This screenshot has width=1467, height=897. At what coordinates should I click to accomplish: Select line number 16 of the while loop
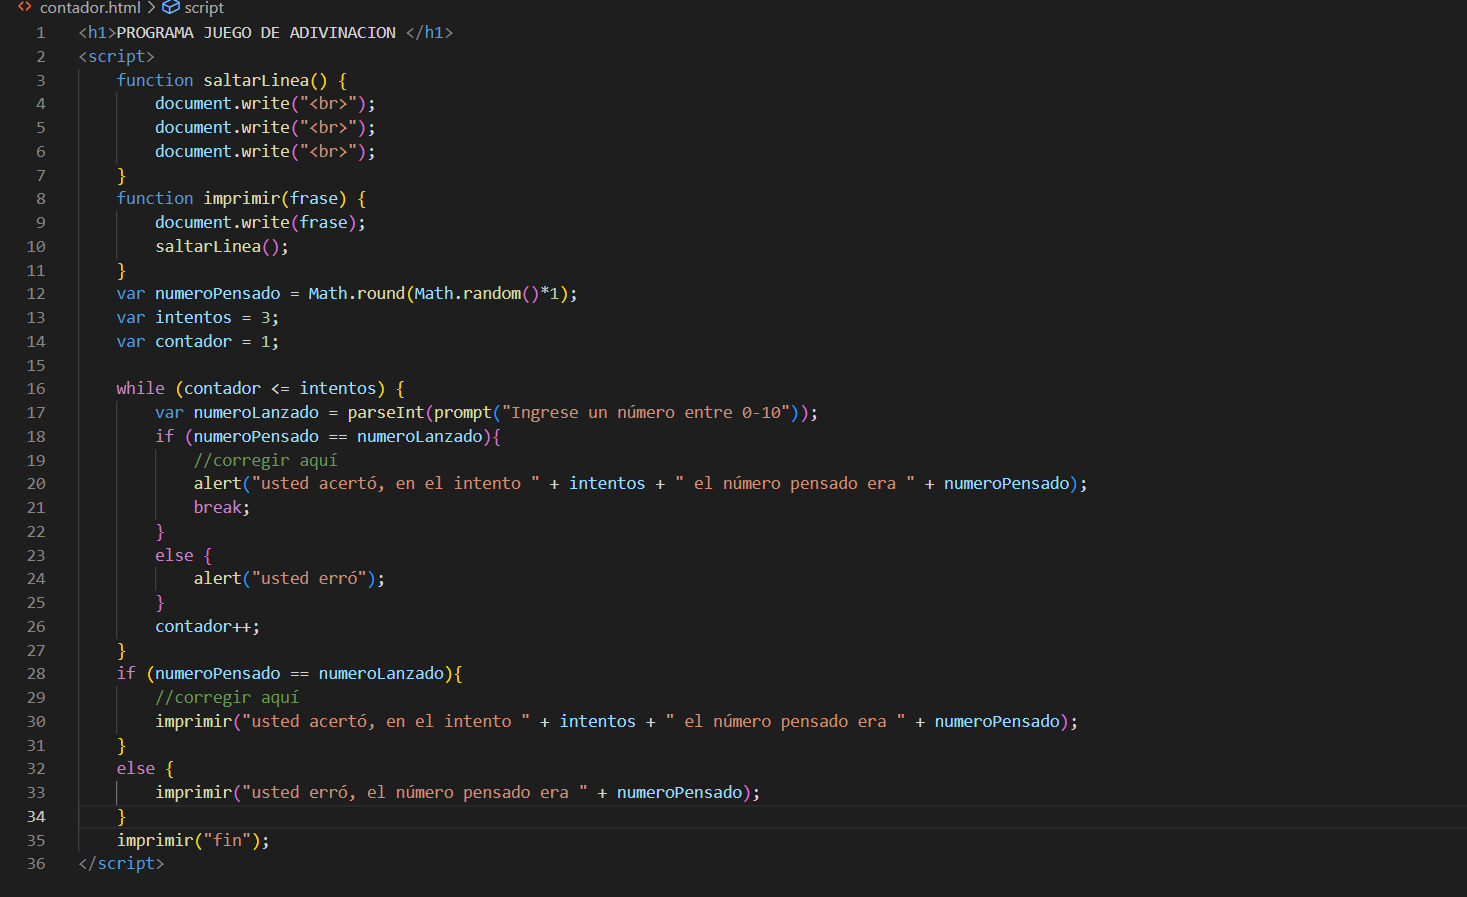tap(36, 389)
